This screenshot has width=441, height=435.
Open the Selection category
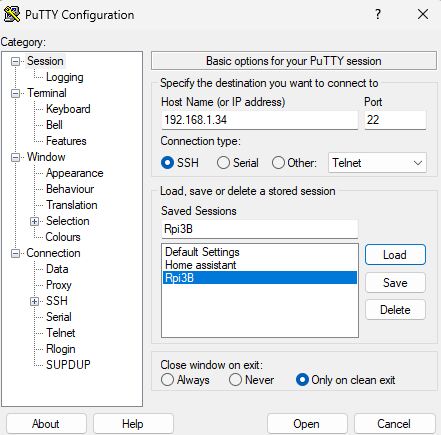point(68,221)
